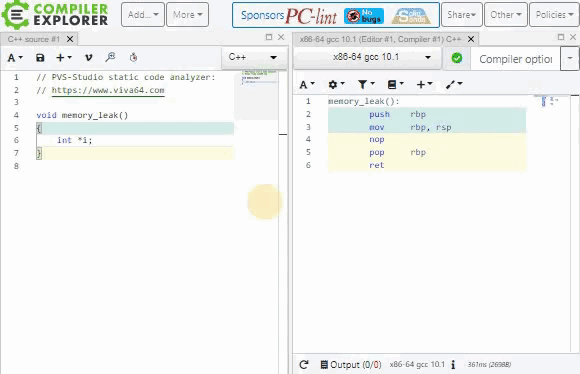The width and height of the screenshot is (580, 374).
Task: Close the source editor pane stack
Action: coord(281,37)
